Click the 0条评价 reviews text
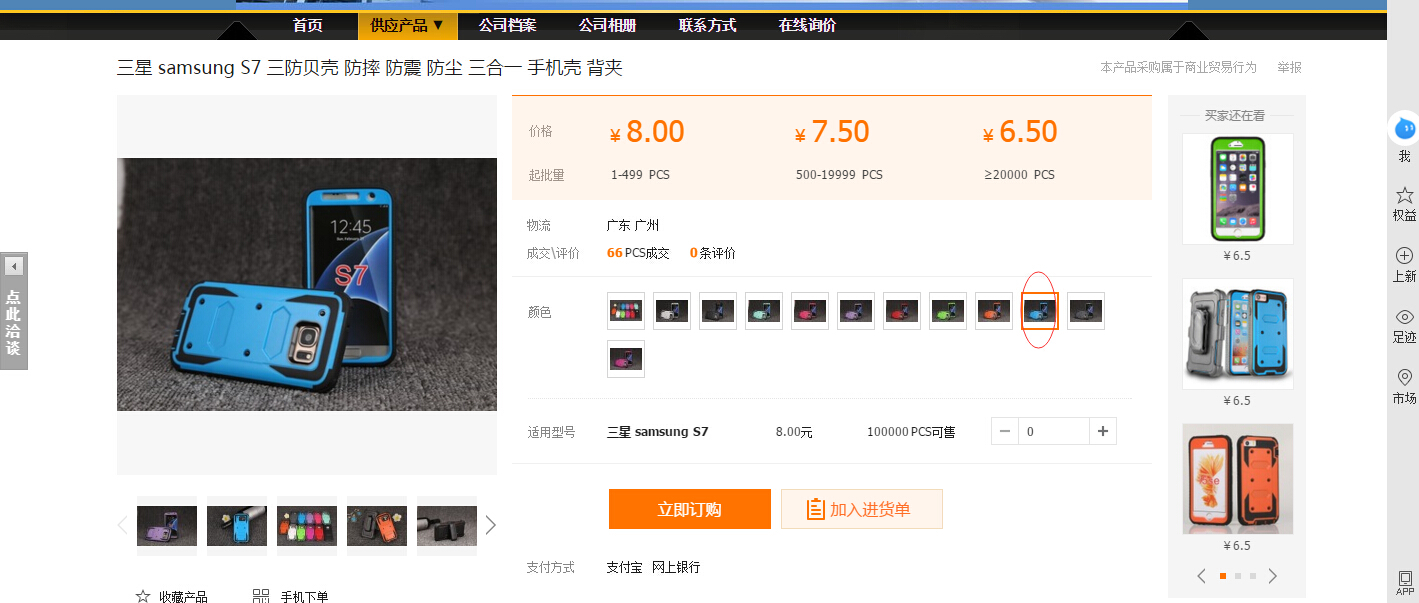 coord(713,253)
